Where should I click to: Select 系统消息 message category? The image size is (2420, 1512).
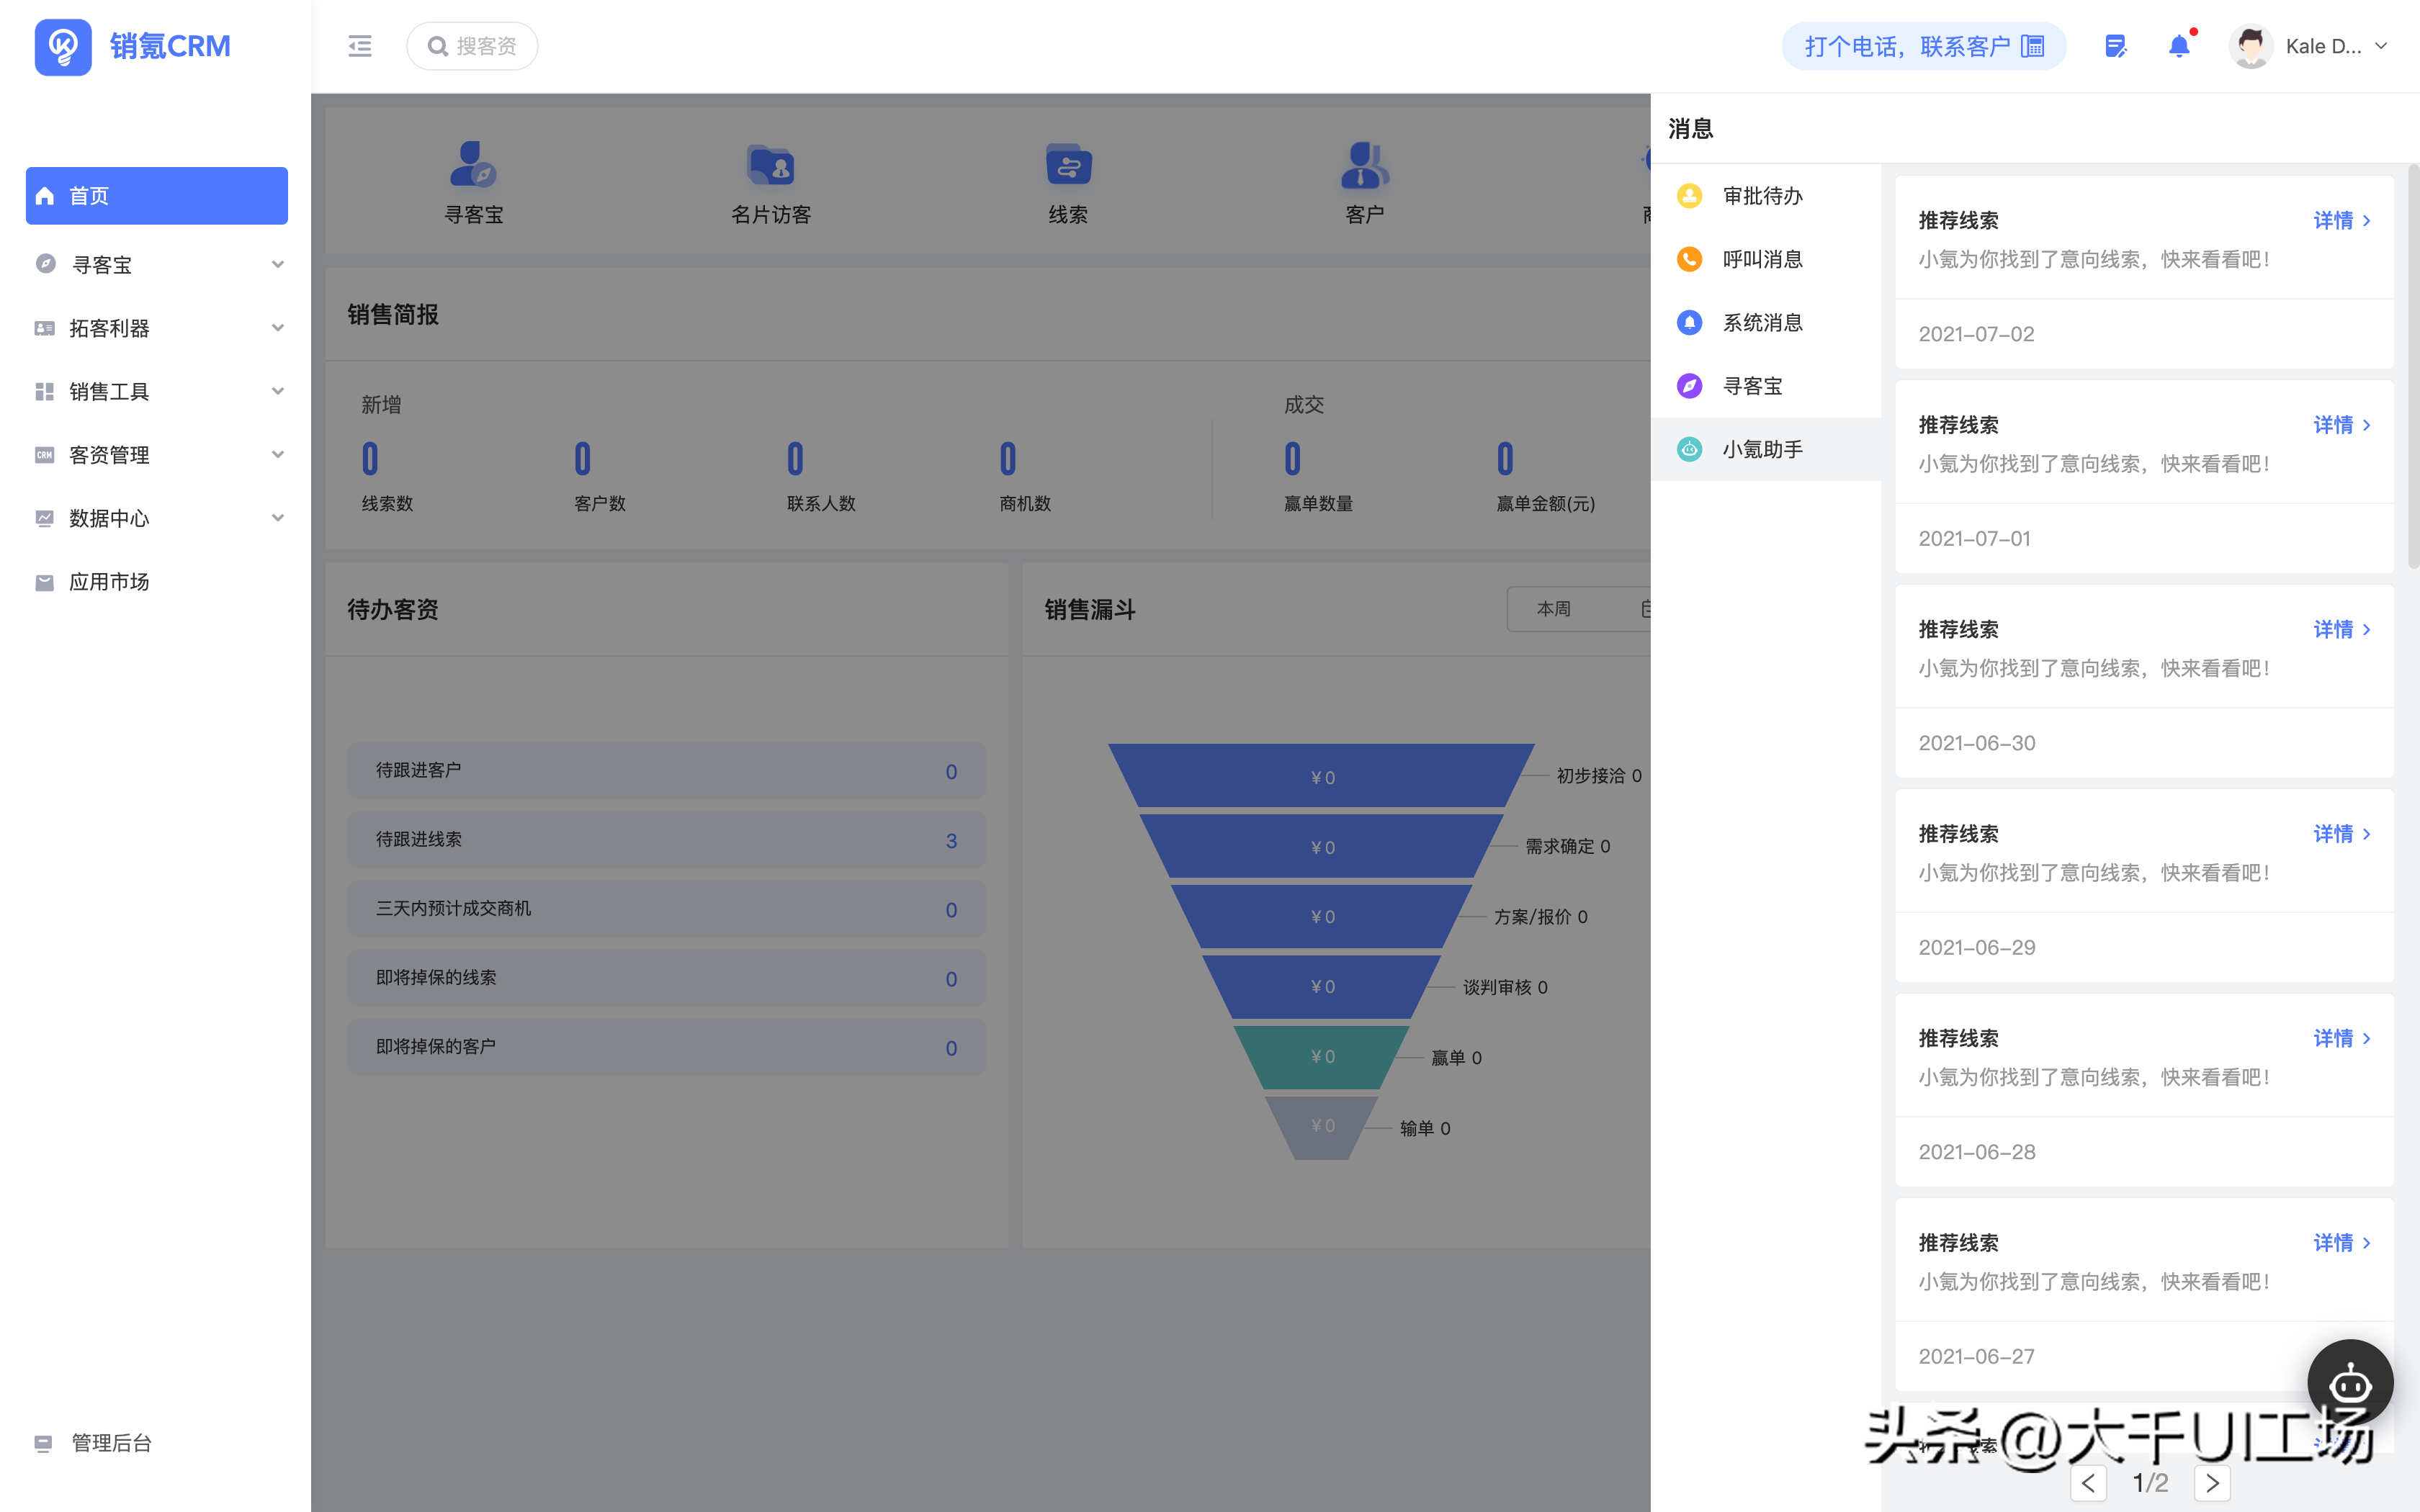click(1762, 323)
